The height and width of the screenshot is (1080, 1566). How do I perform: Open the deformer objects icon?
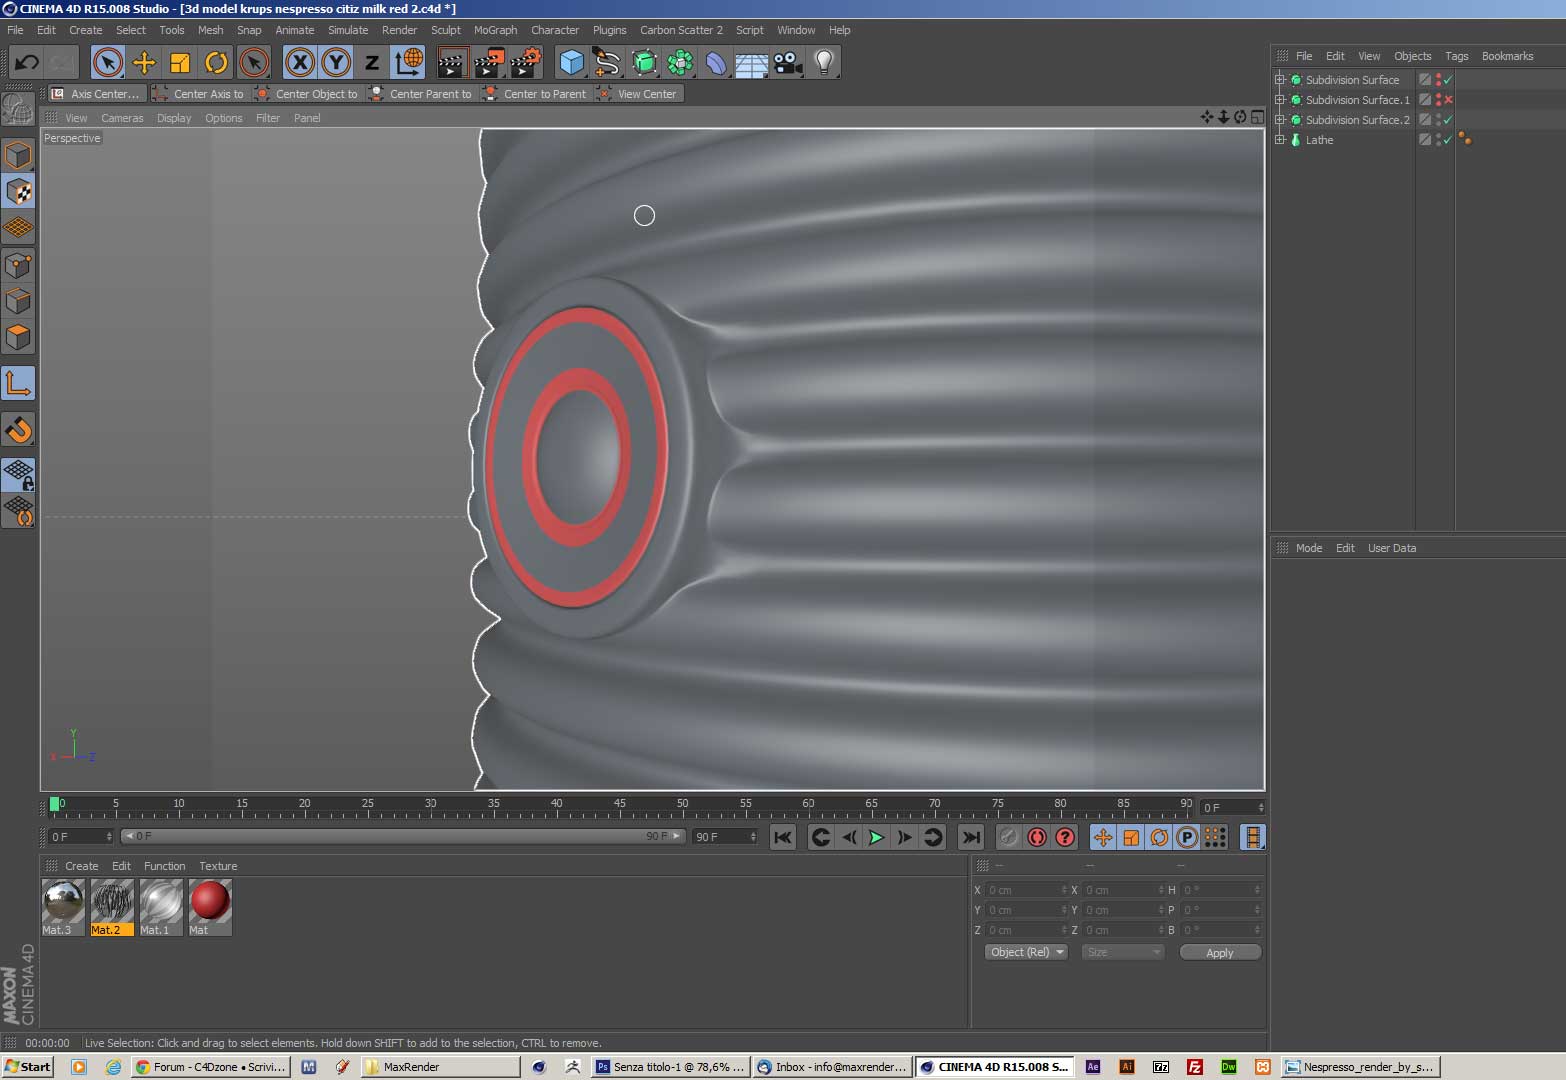[716, 62]
